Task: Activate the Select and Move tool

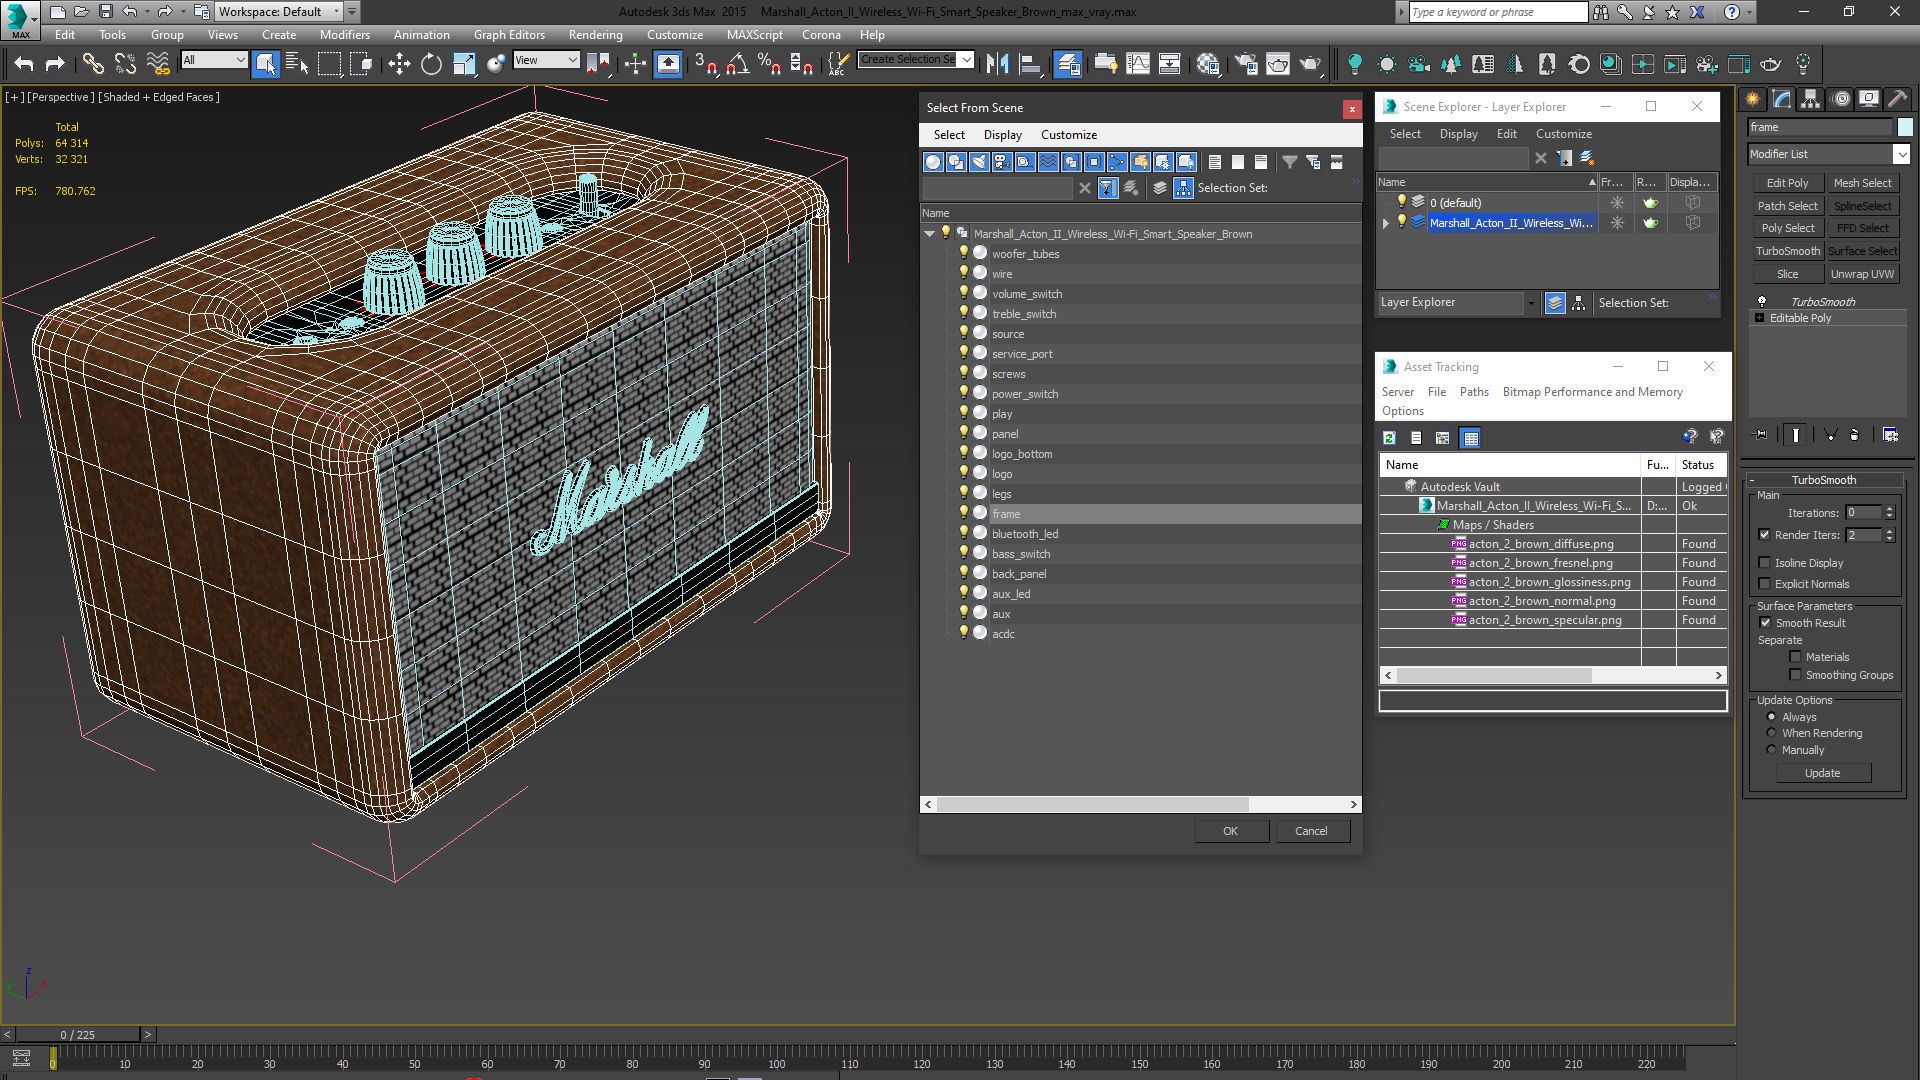Action: [399, 64]
